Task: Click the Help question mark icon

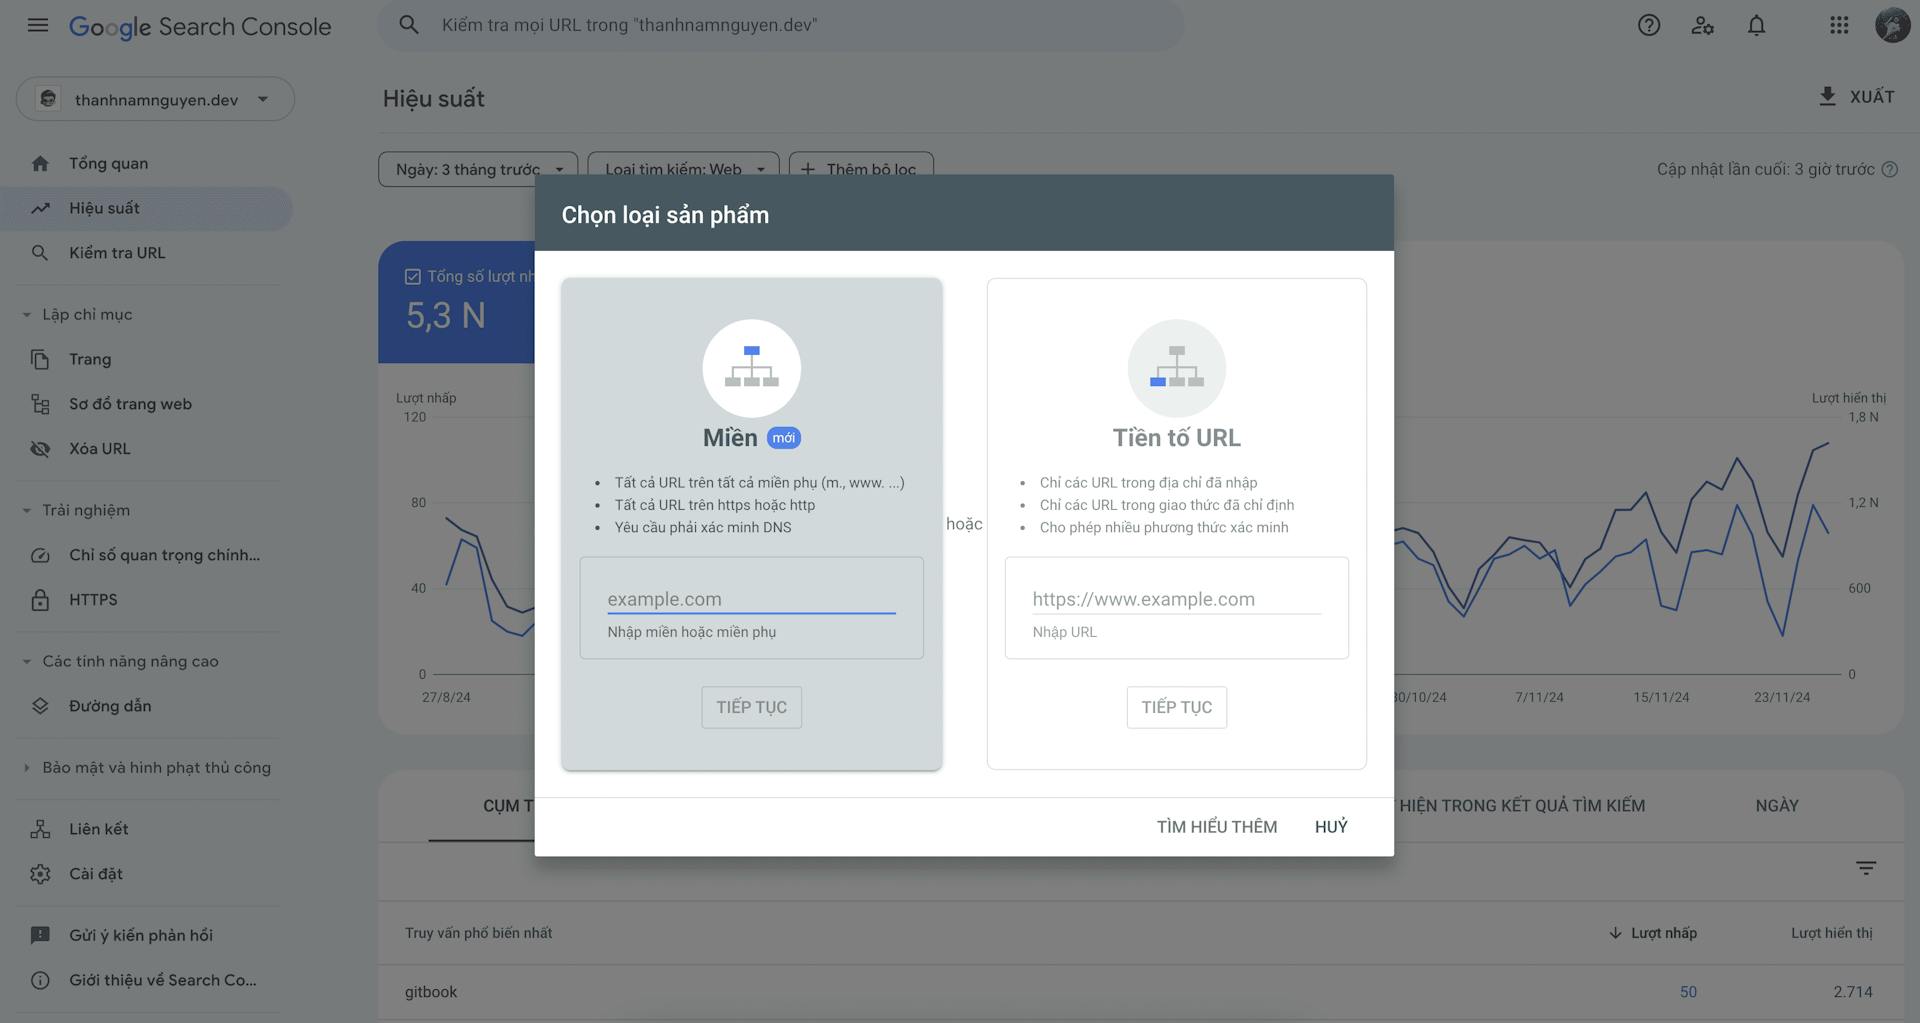Action: (1648, 25)
